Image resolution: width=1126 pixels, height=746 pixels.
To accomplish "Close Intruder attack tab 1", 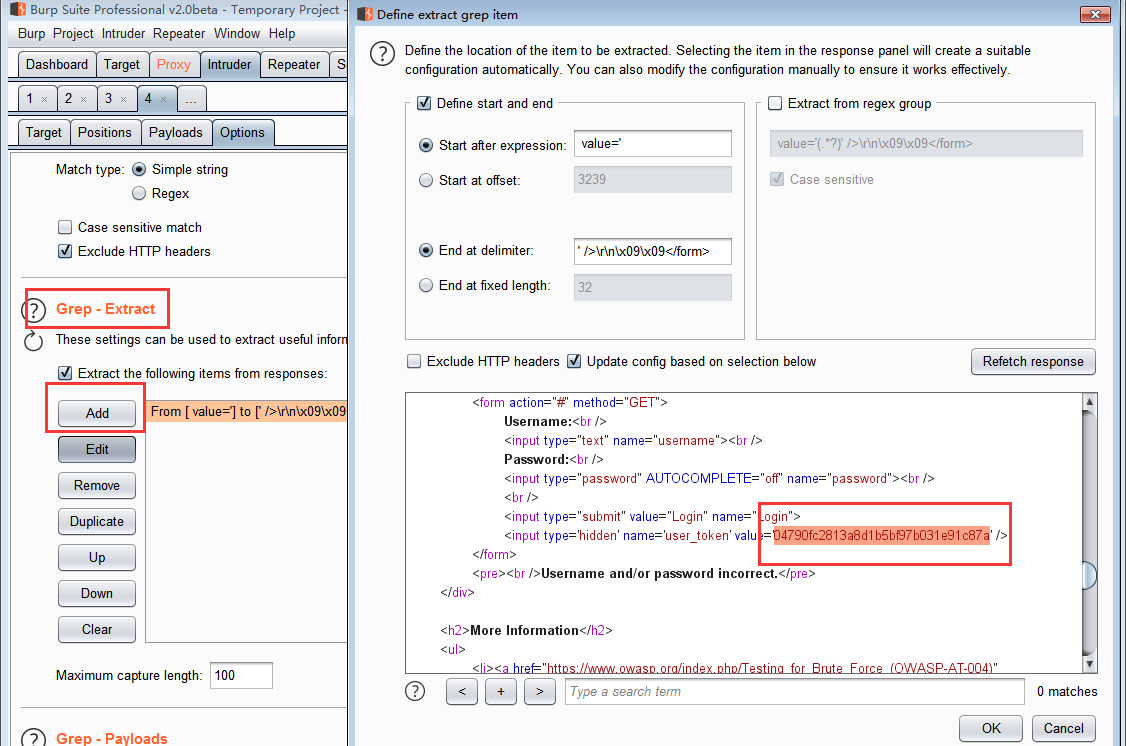I will 45,99.
